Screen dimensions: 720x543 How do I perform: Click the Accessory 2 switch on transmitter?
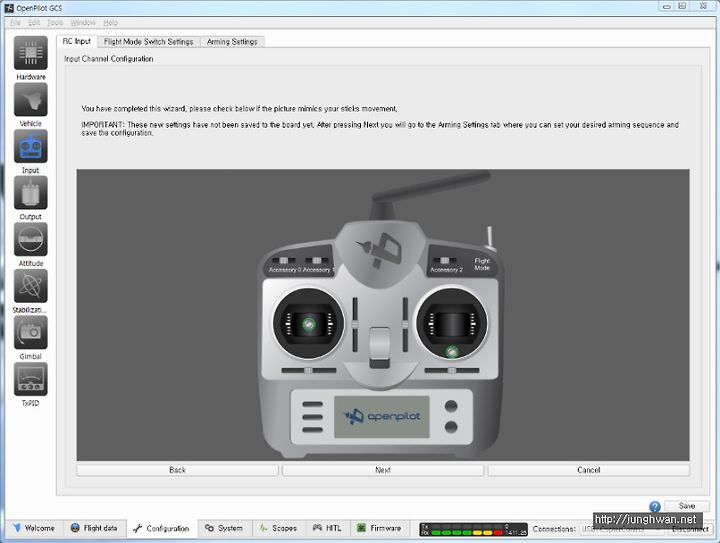[x=444, y=260]
